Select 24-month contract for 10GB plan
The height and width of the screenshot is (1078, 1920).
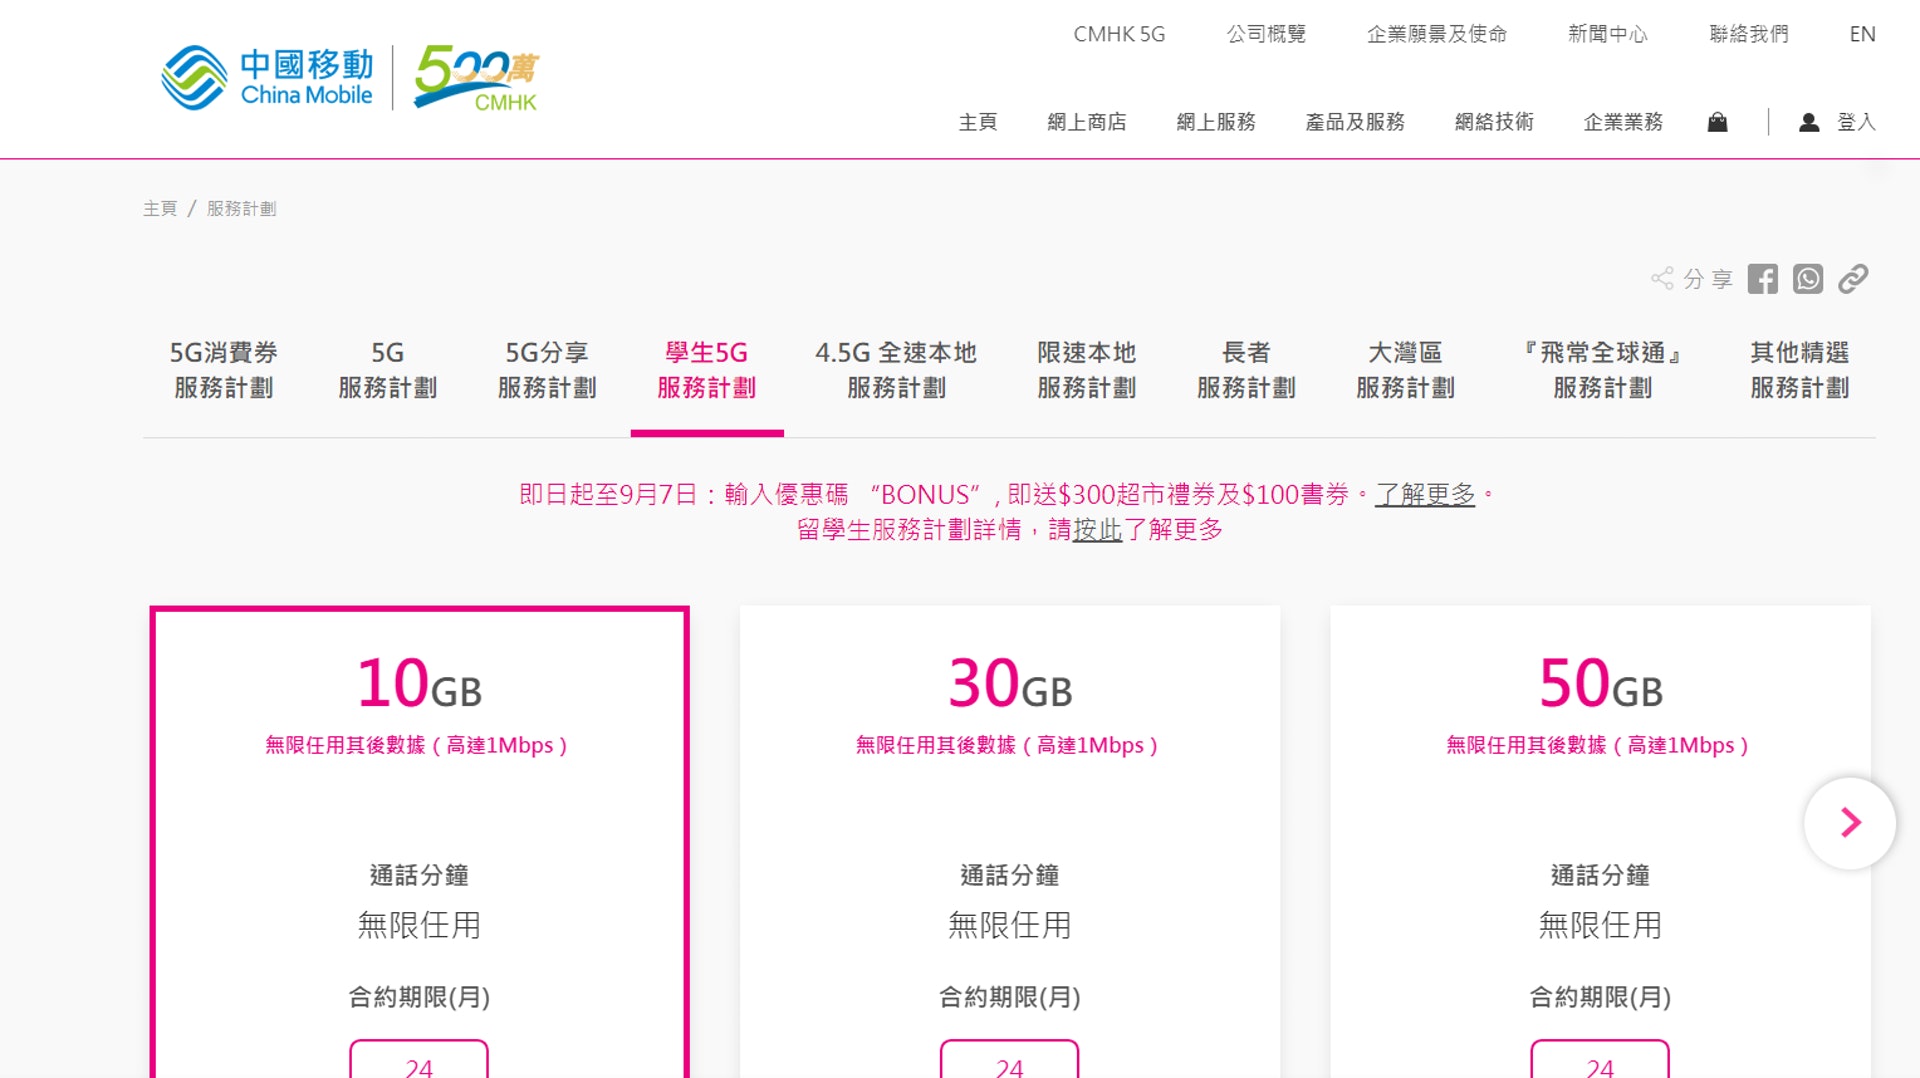click(419, 1062)
